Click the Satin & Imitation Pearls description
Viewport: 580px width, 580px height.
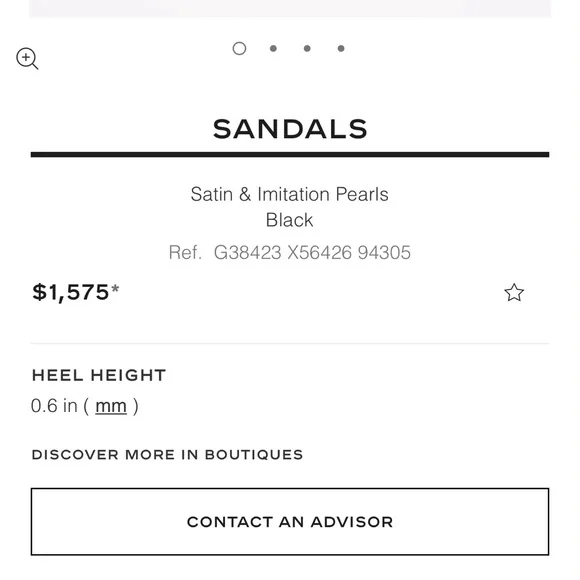pos(290,194)
